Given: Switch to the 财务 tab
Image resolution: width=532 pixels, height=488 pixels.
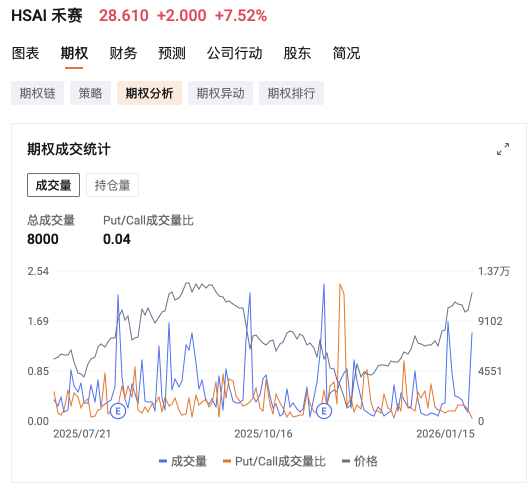Looking at the screenshot, I should click(x=123, y=53).
